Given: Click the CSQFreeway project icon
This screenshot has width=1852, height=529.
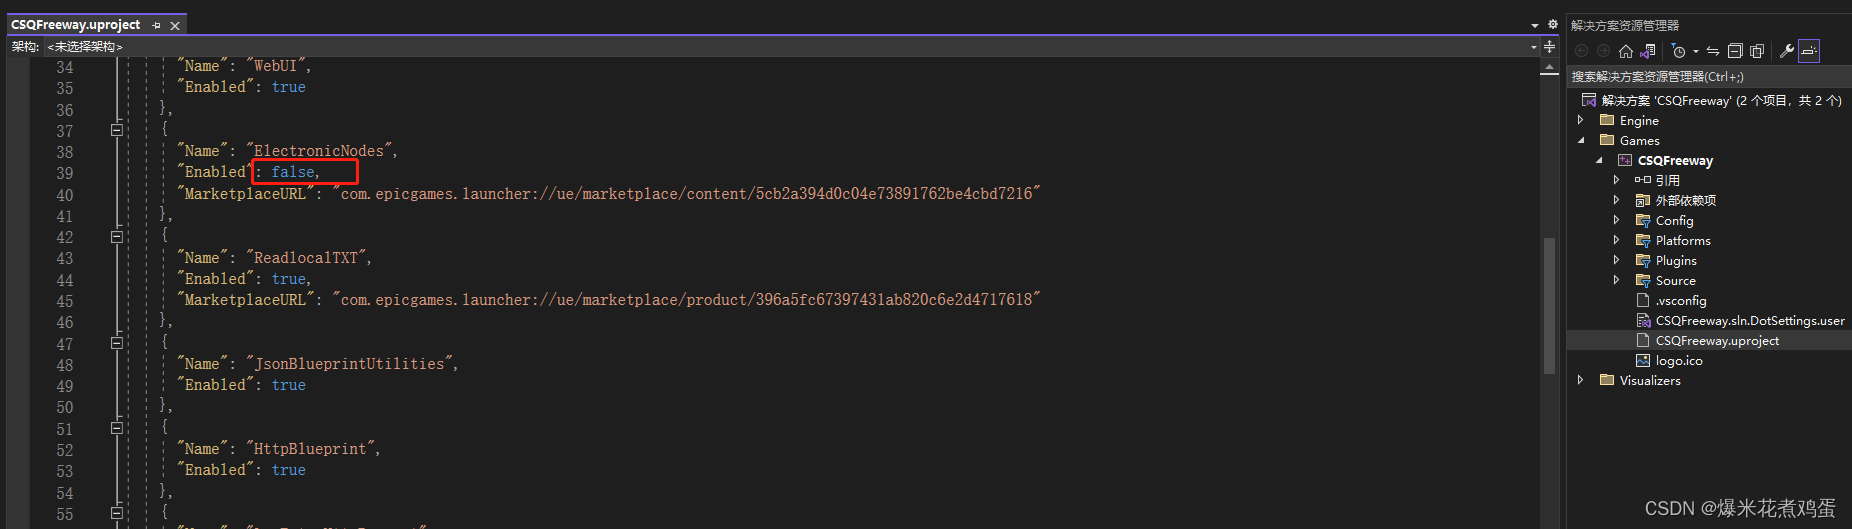Looking at the screenshot, I should [1625, 160].
